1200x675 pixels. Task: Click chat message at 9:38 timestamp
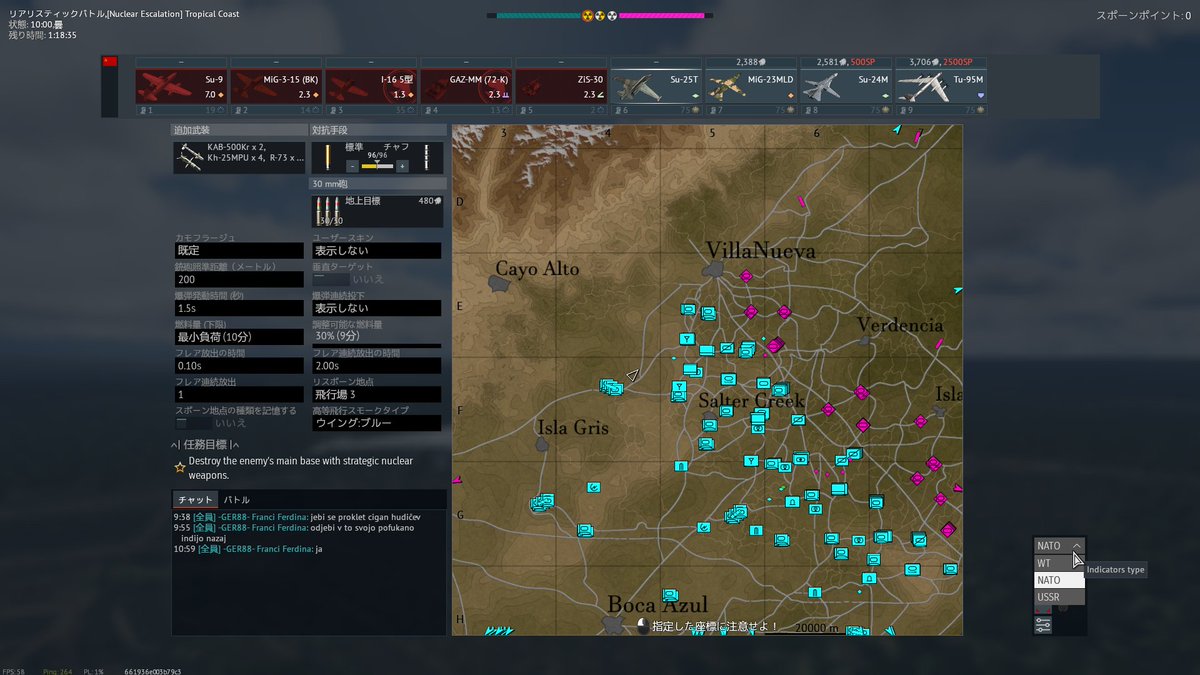pyautogui.click(x=296, y=516)
